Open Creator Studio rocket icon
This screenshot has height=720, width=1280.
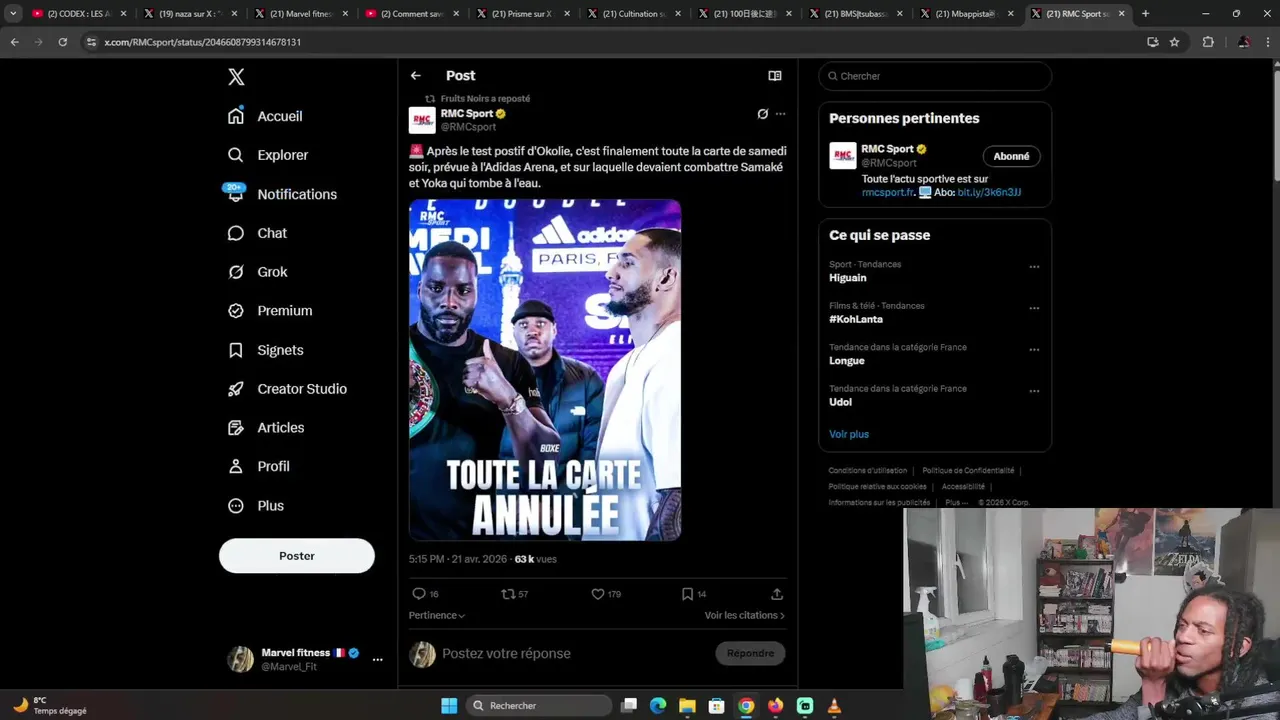pos(236,389)
